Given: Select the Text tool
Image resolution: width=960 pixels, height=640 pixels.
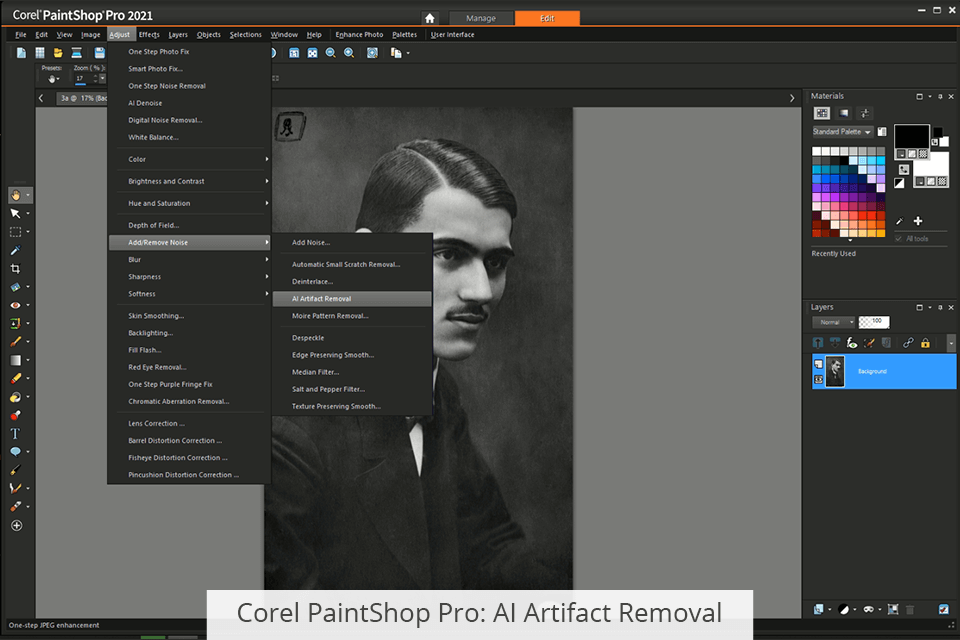Looking at the screenshot, I should tap(15, 434).
